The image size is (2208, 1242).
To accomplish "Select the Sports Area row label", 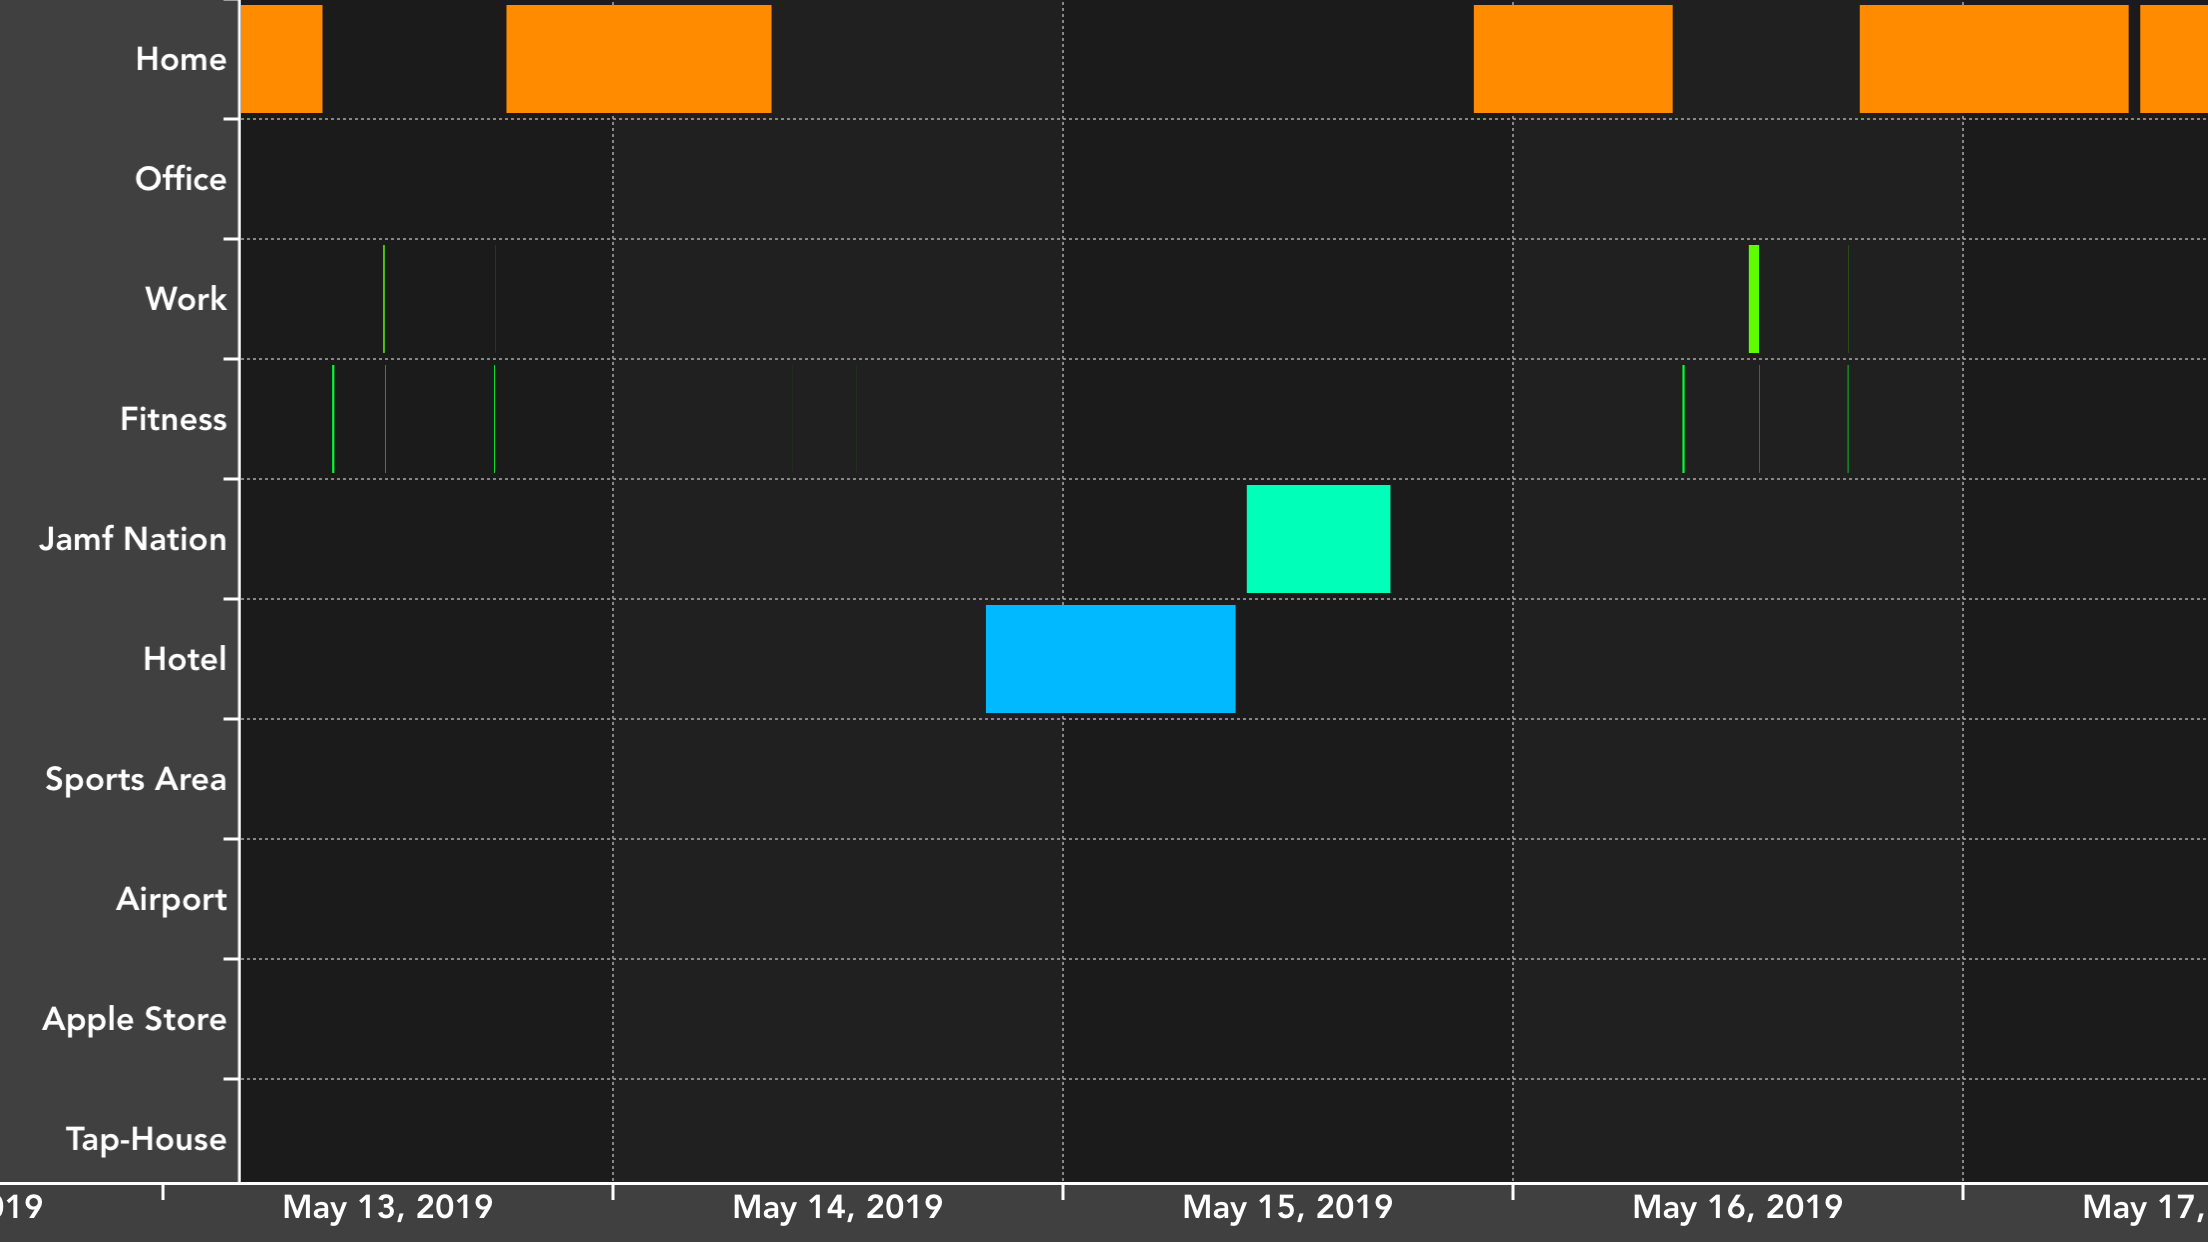I will 136,779.
